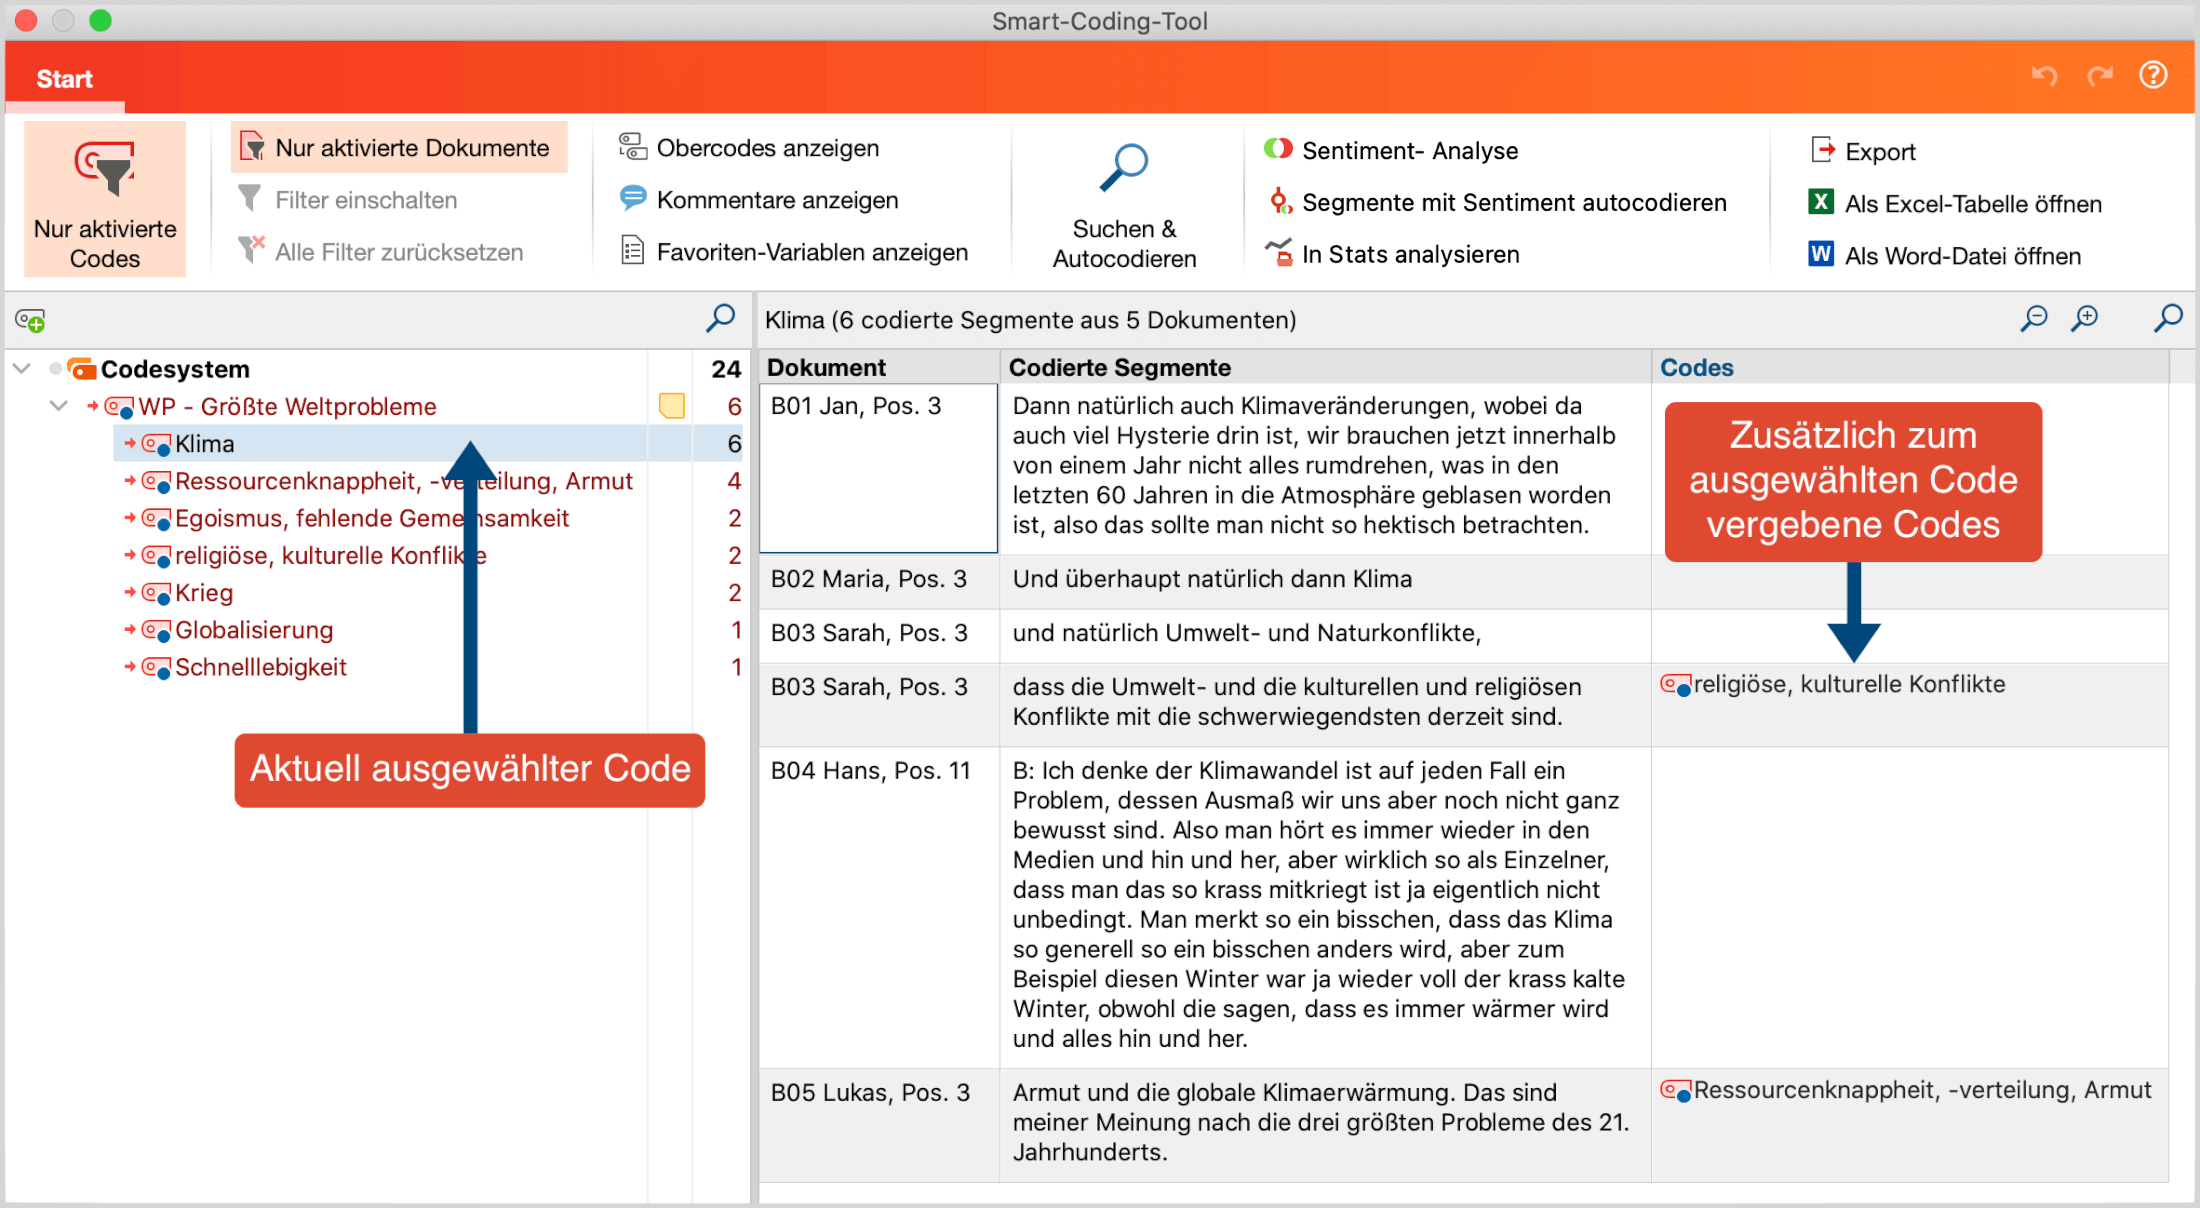Image resolution: width=2200 pixels, height=1208 pixels.
Task: Open as Word-Datei
Action: 1945,255
